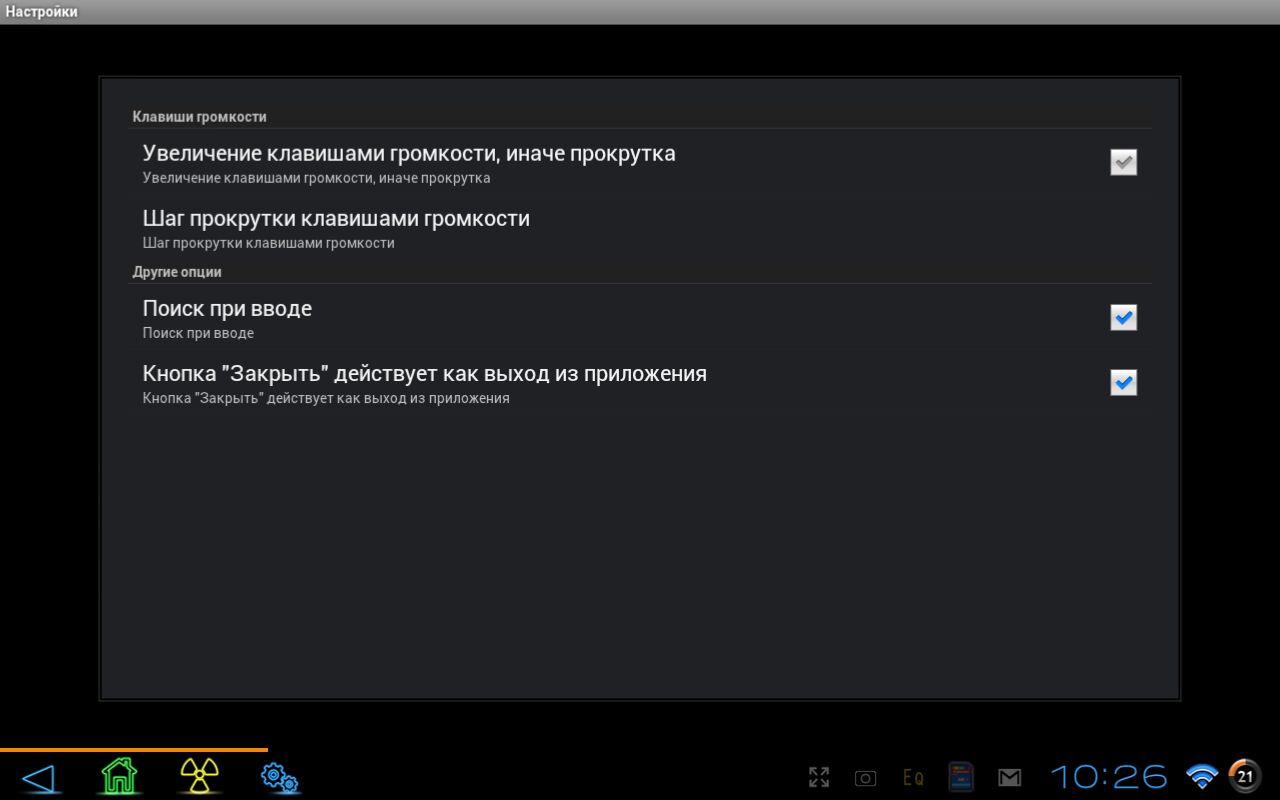This screenshot has height=800, width=1280.
Task: Open the blue gears settings icon
Action: coord(280,777)
